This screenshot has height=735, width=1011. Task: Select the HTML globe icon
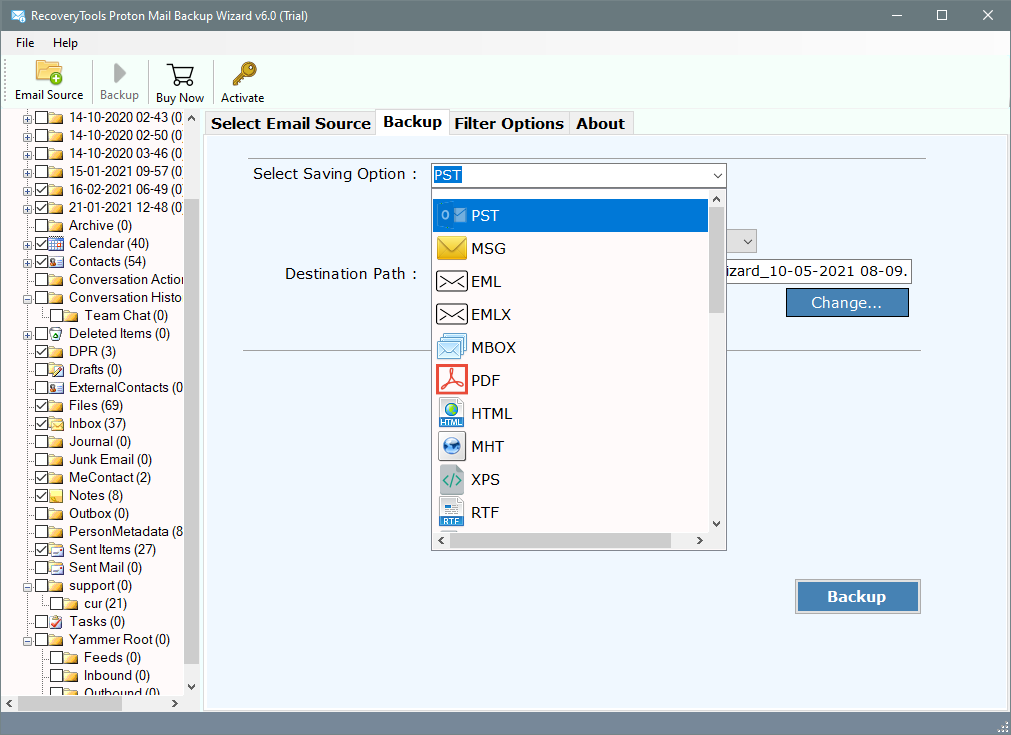coord(451,413)
